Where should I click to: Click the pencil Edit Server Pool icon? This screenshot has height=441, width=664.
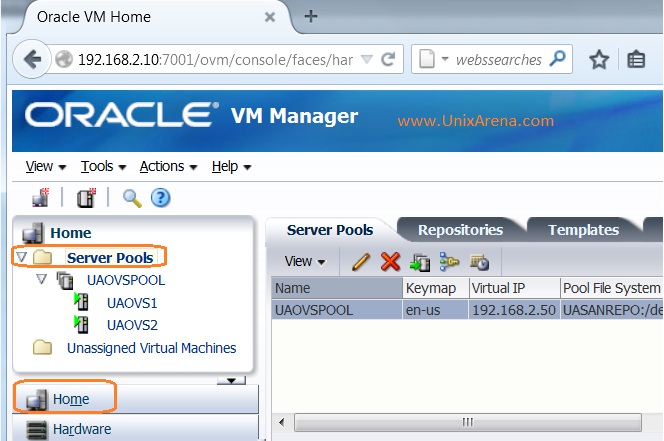(x=361, y=262)
